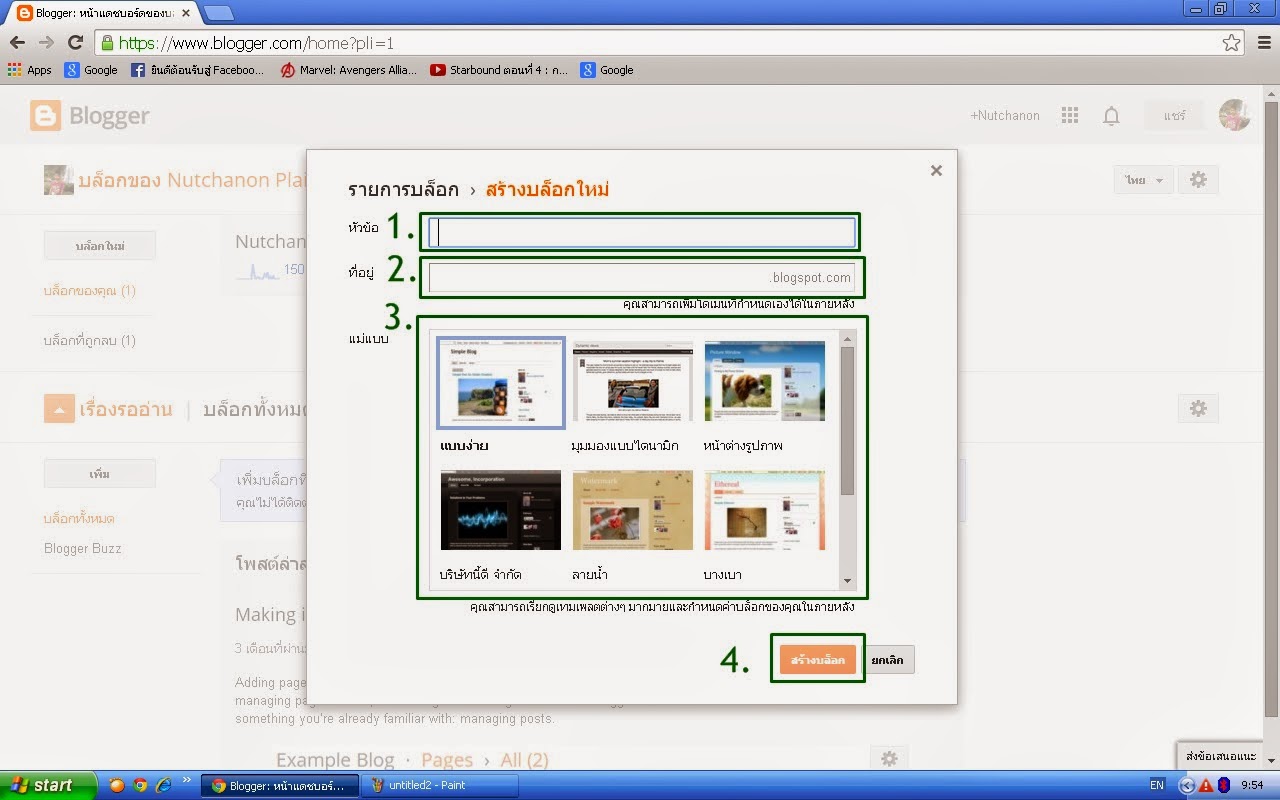
Task: Click the template list scrollbar up arrow
Action: click(x=848, y=339)
